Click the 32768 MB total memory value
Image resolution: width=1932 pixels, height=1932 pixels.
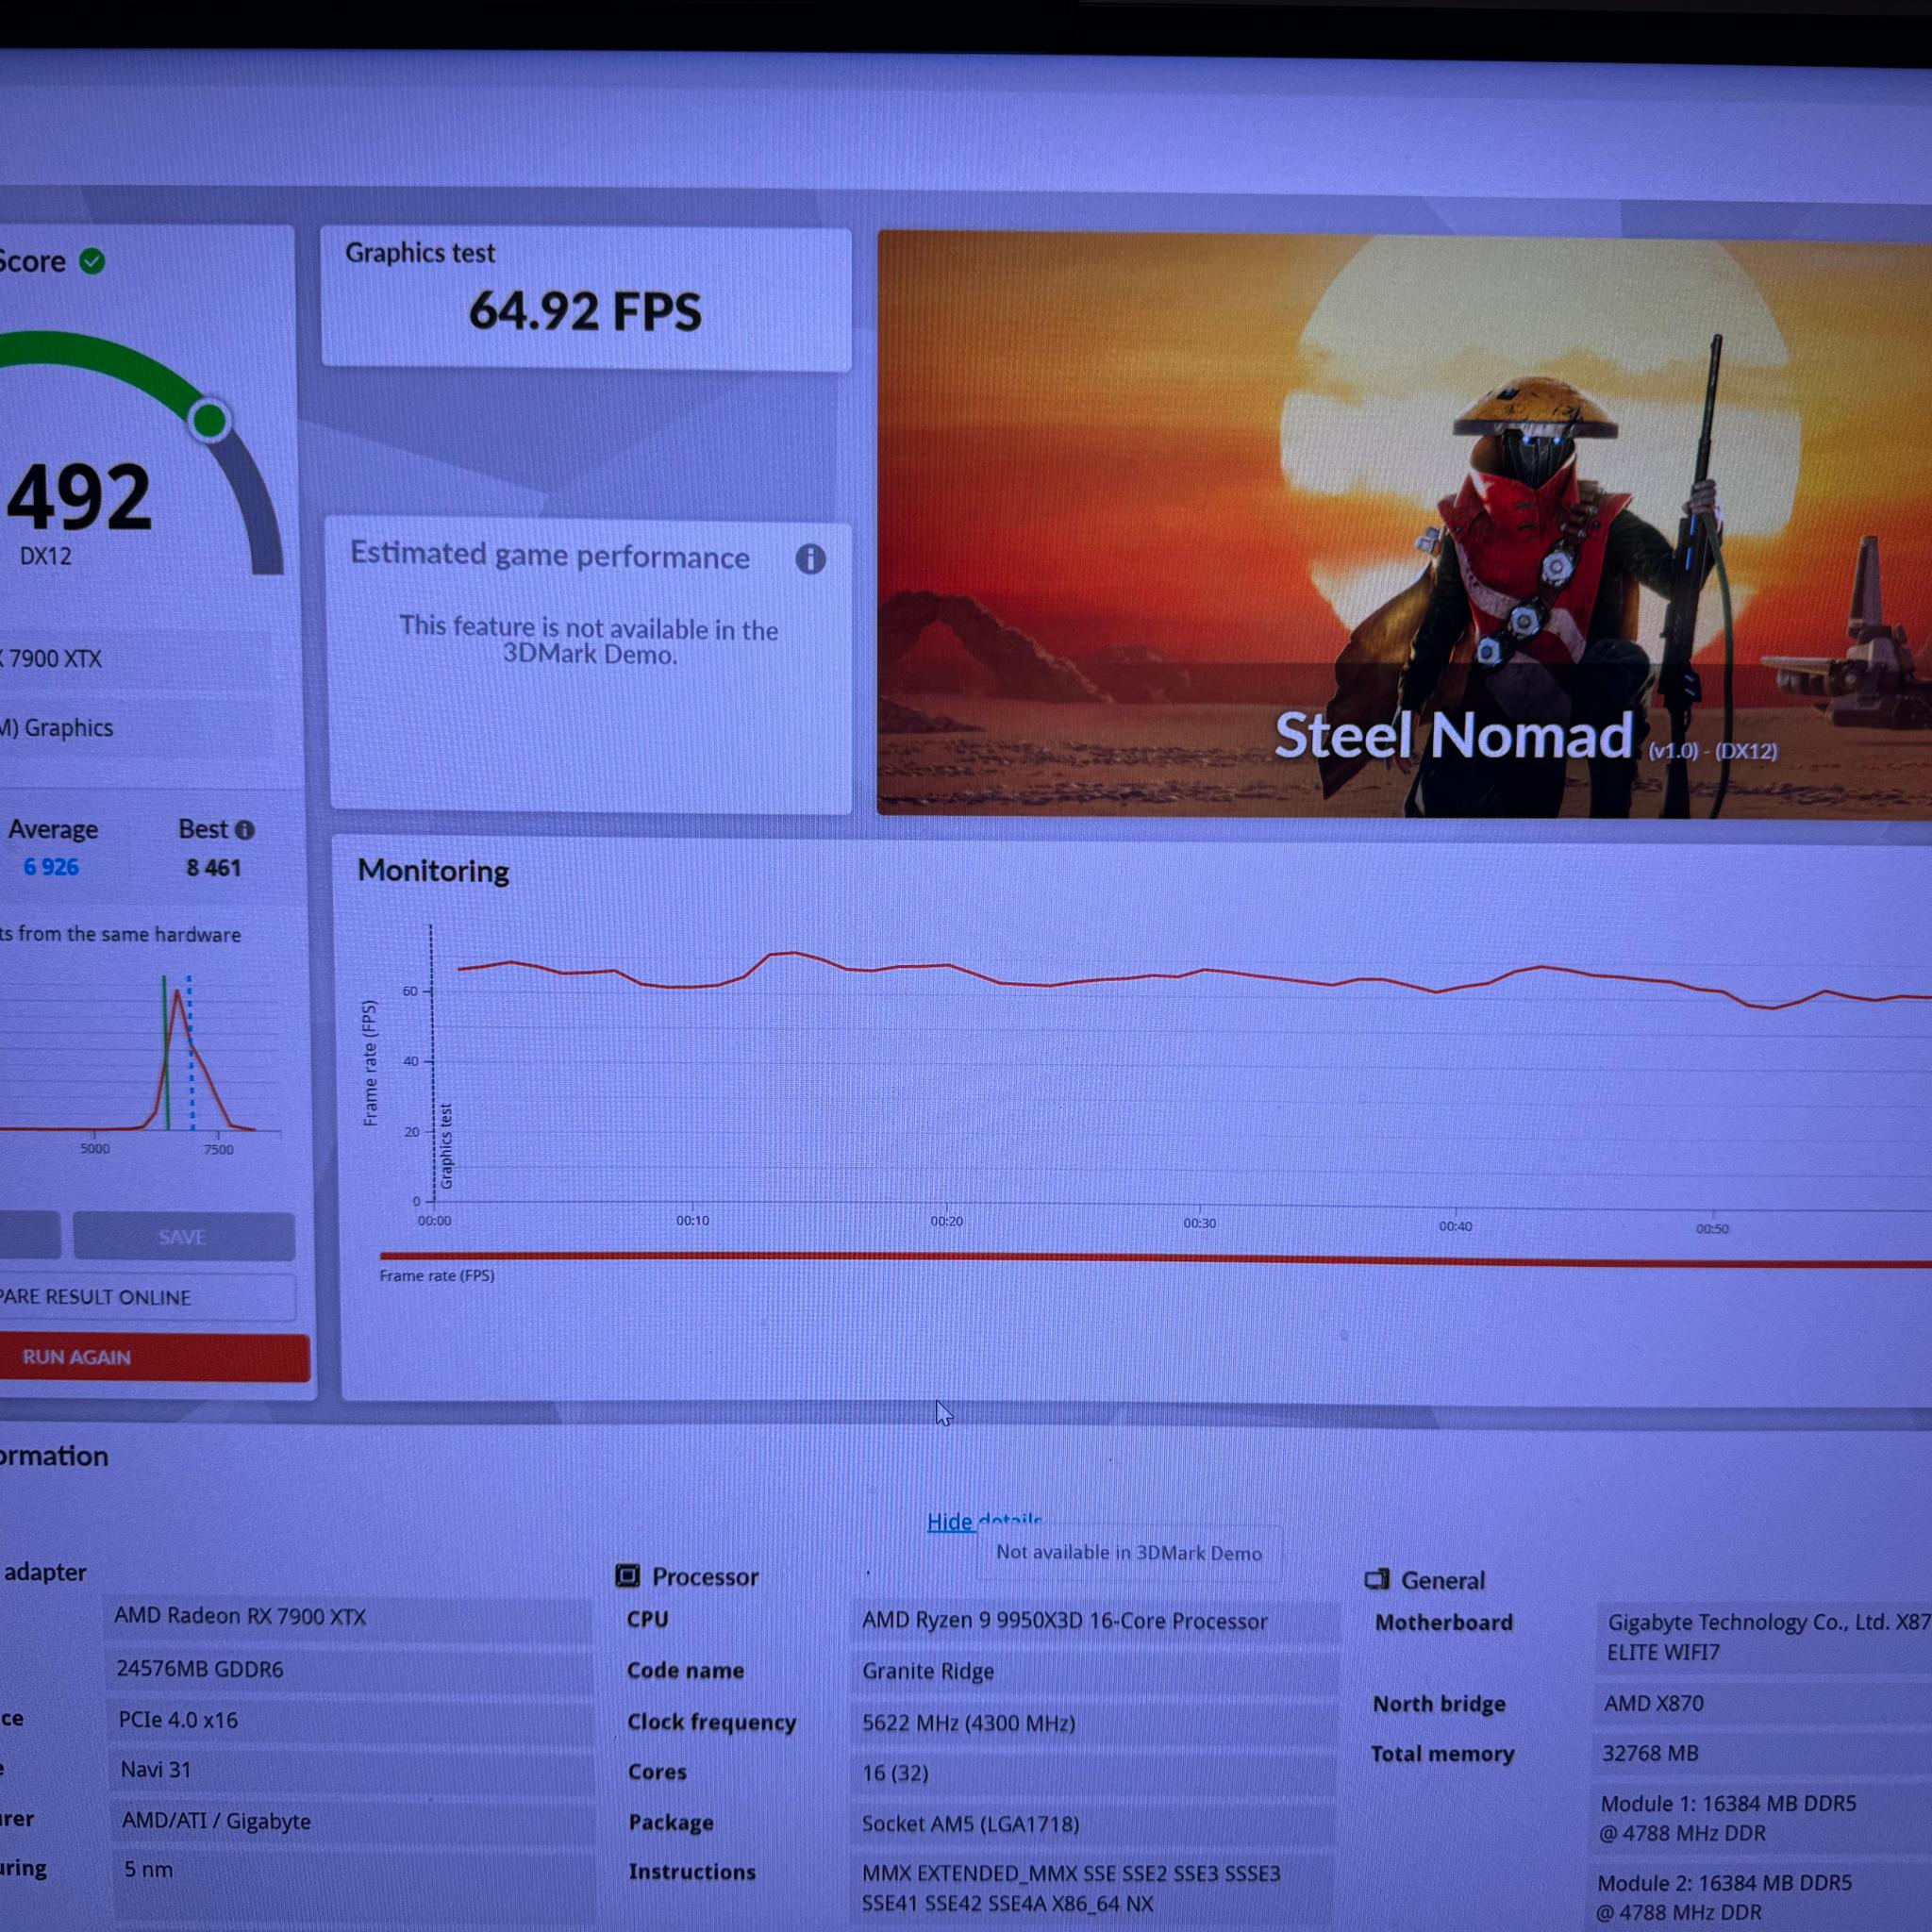click(x=1762, y=1753)
